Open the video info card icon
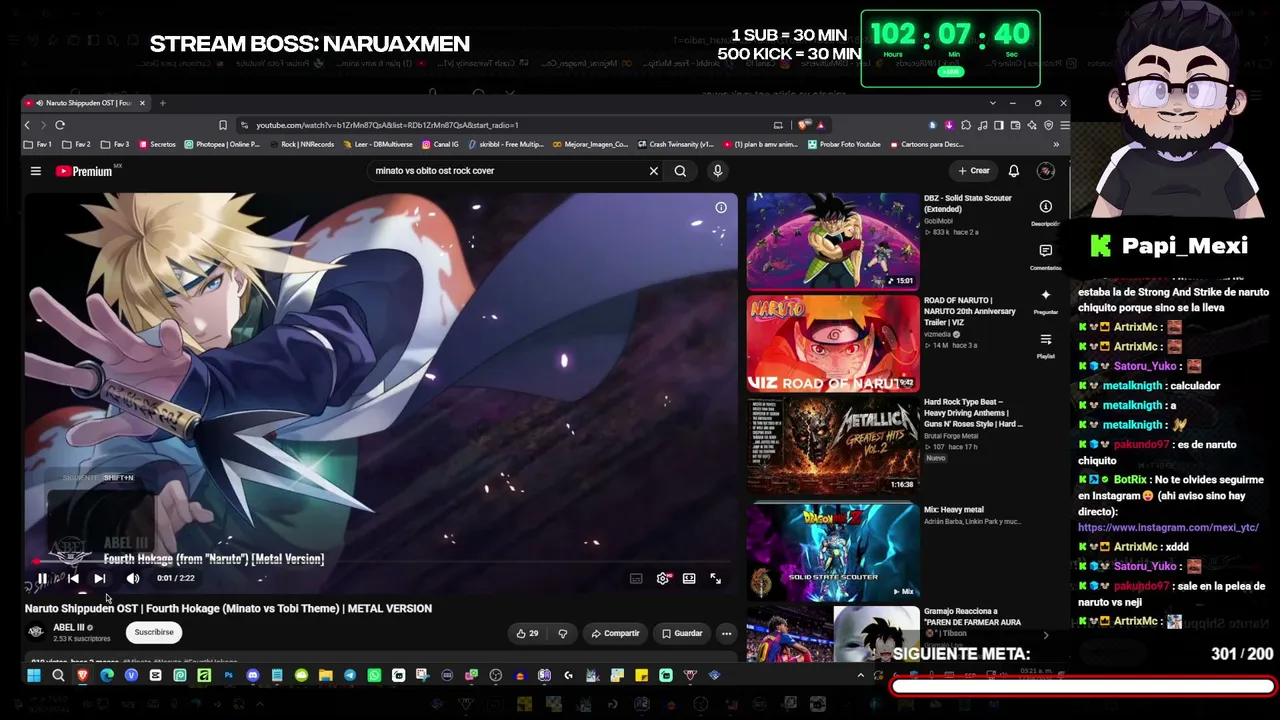The width and height of the screenshot is (1280, 720). click(721, 208)
